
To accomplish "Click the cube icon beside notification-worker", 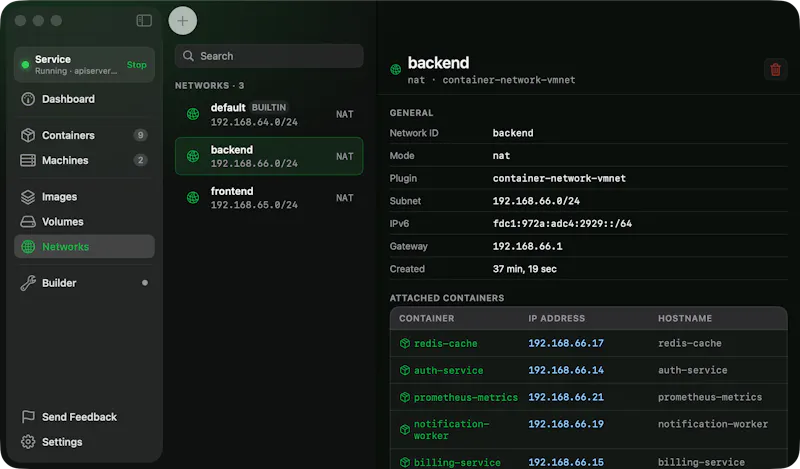I will 405,430.
